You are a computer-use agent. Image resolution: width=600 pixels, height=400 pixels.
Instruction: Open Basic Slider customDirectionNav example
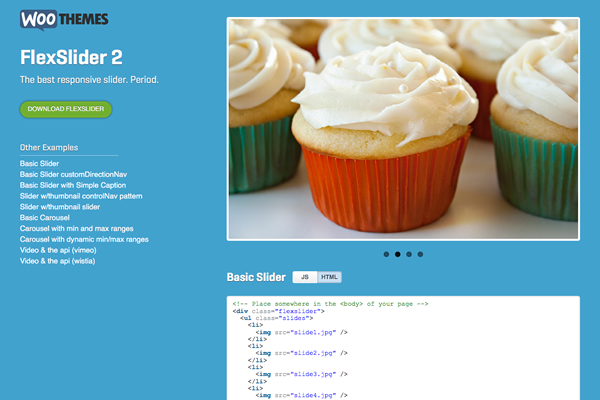point(73,174)
